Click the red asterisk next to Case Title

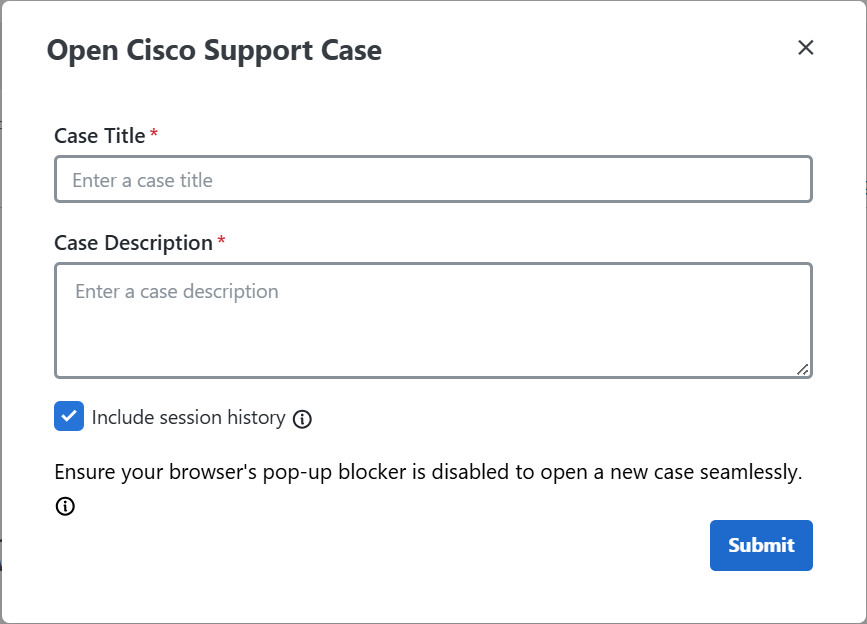point(154,133)
